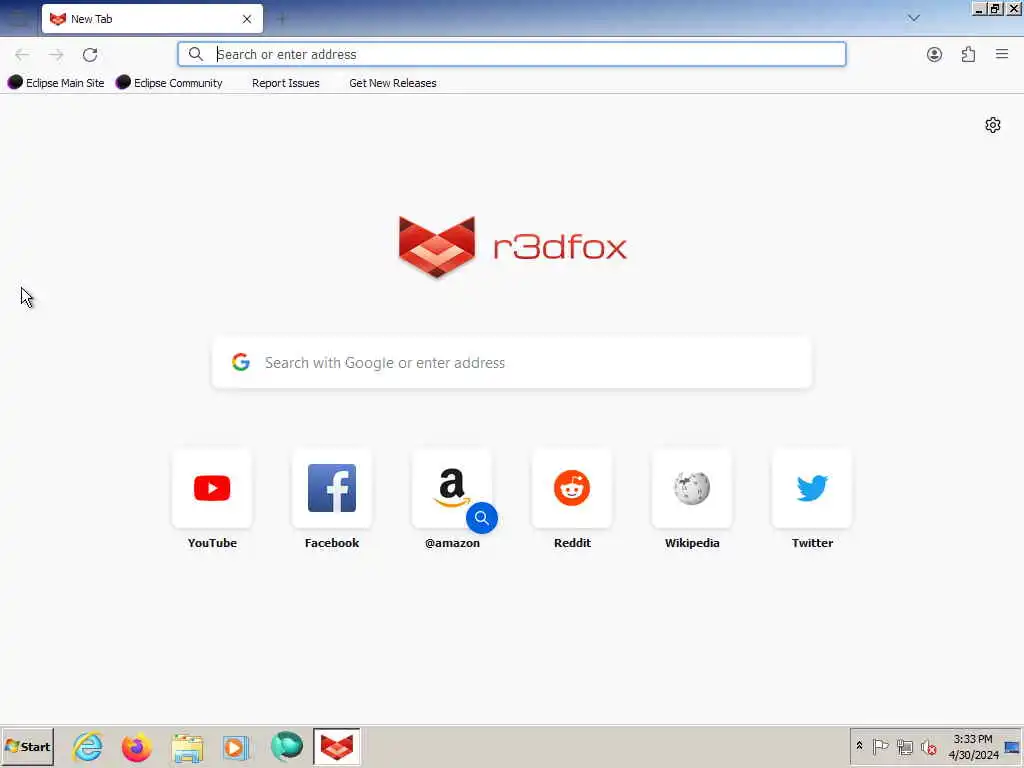This screenshot has height=768, width=1024.
Task: Click the volume muted tray icon
Action: (928, 746)
